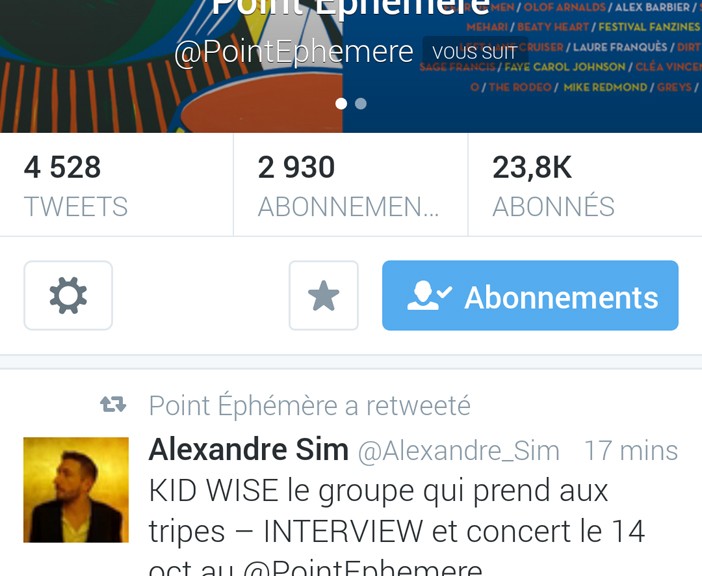Open the festival lineup banner image
This screenshot has width=702, height=576.
522,66
